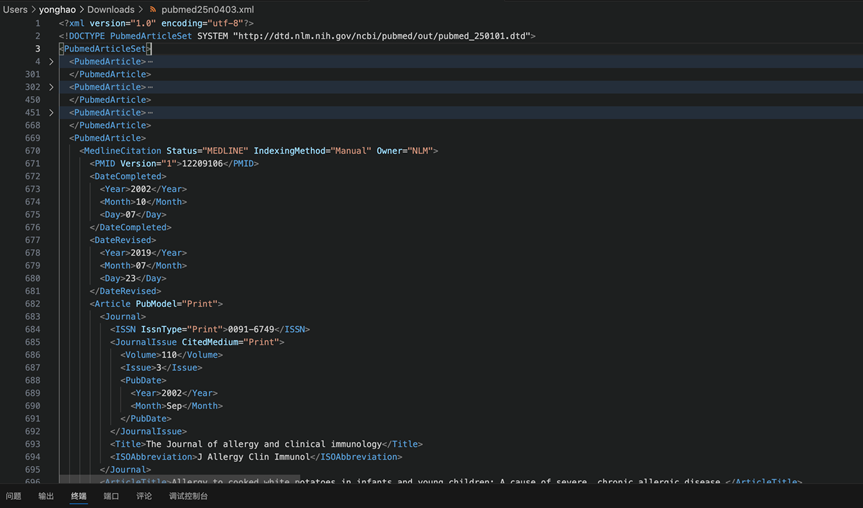Image resolution: width=863 pixels, height=508 pixels.
Task: Click pubmed25n0403.xml in the breadcrumb
Action: [207, 10]
